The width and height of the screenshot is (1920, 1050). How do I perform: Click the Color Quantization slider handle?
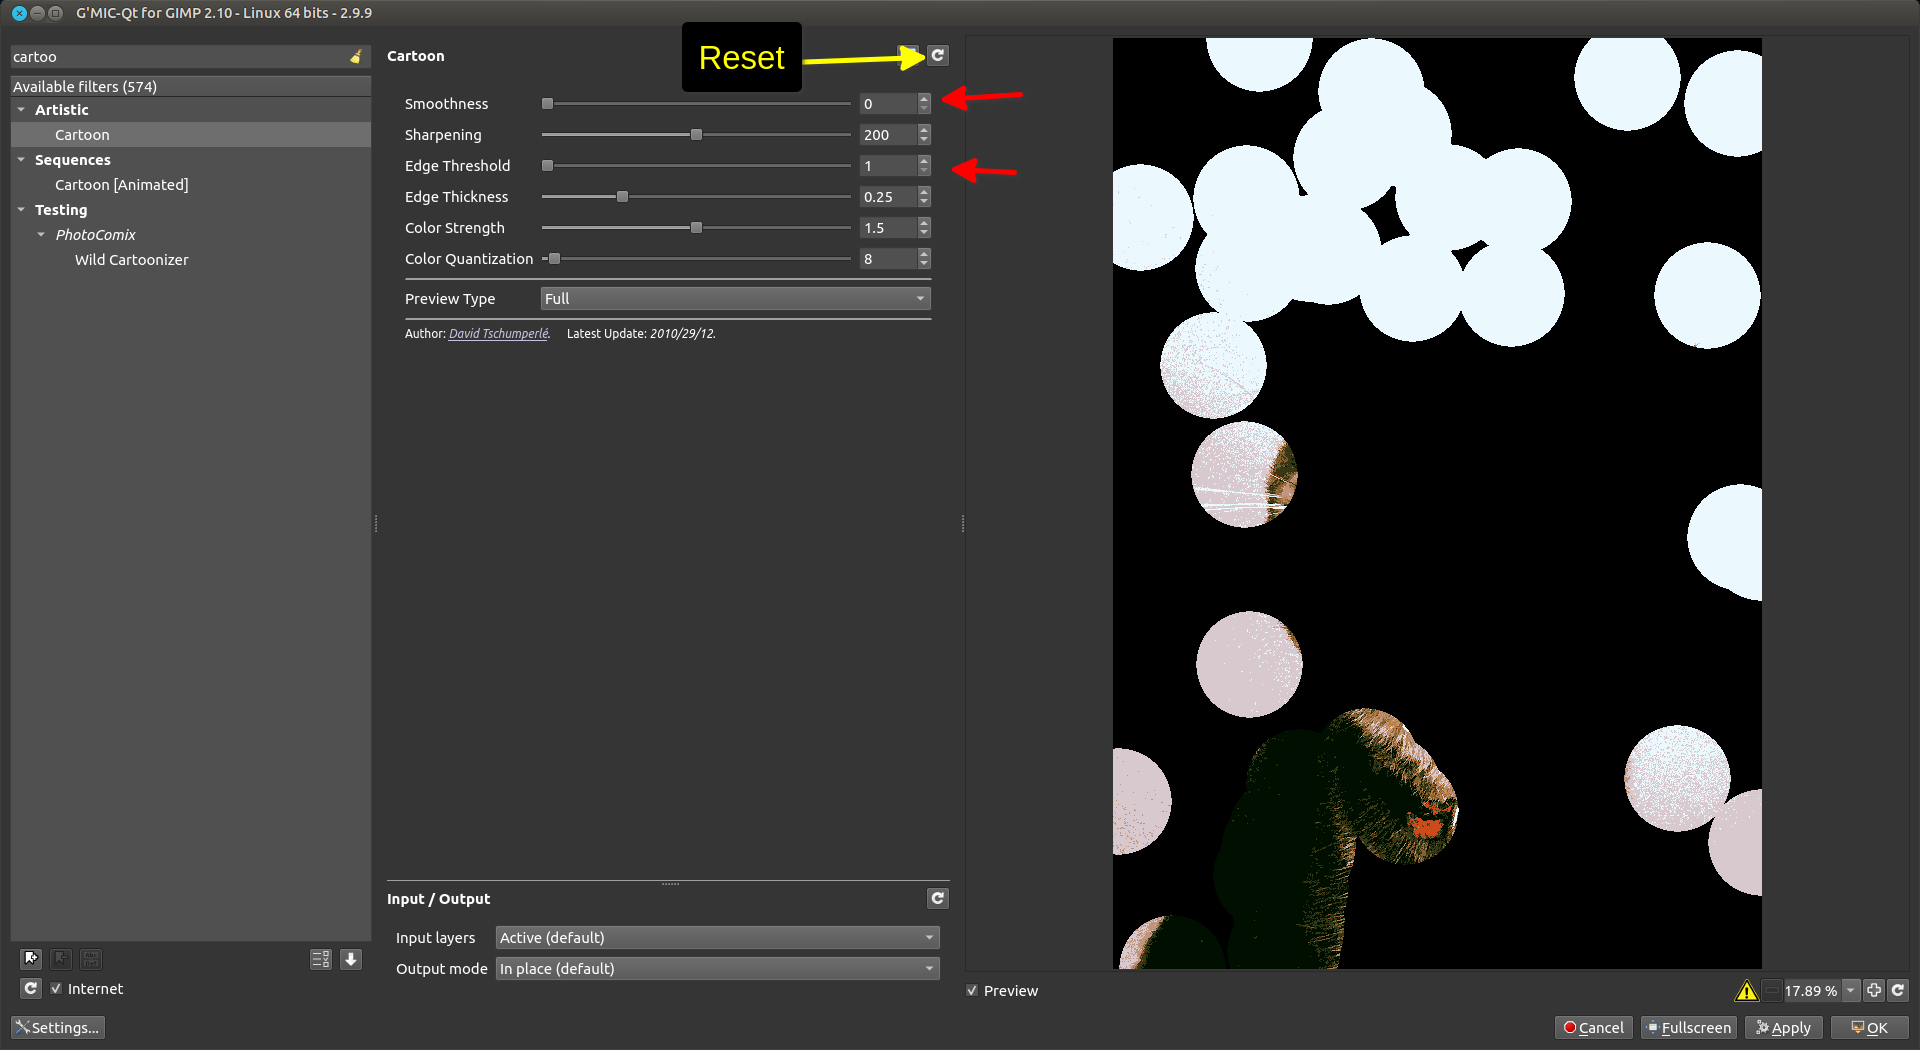coord(554,259)
